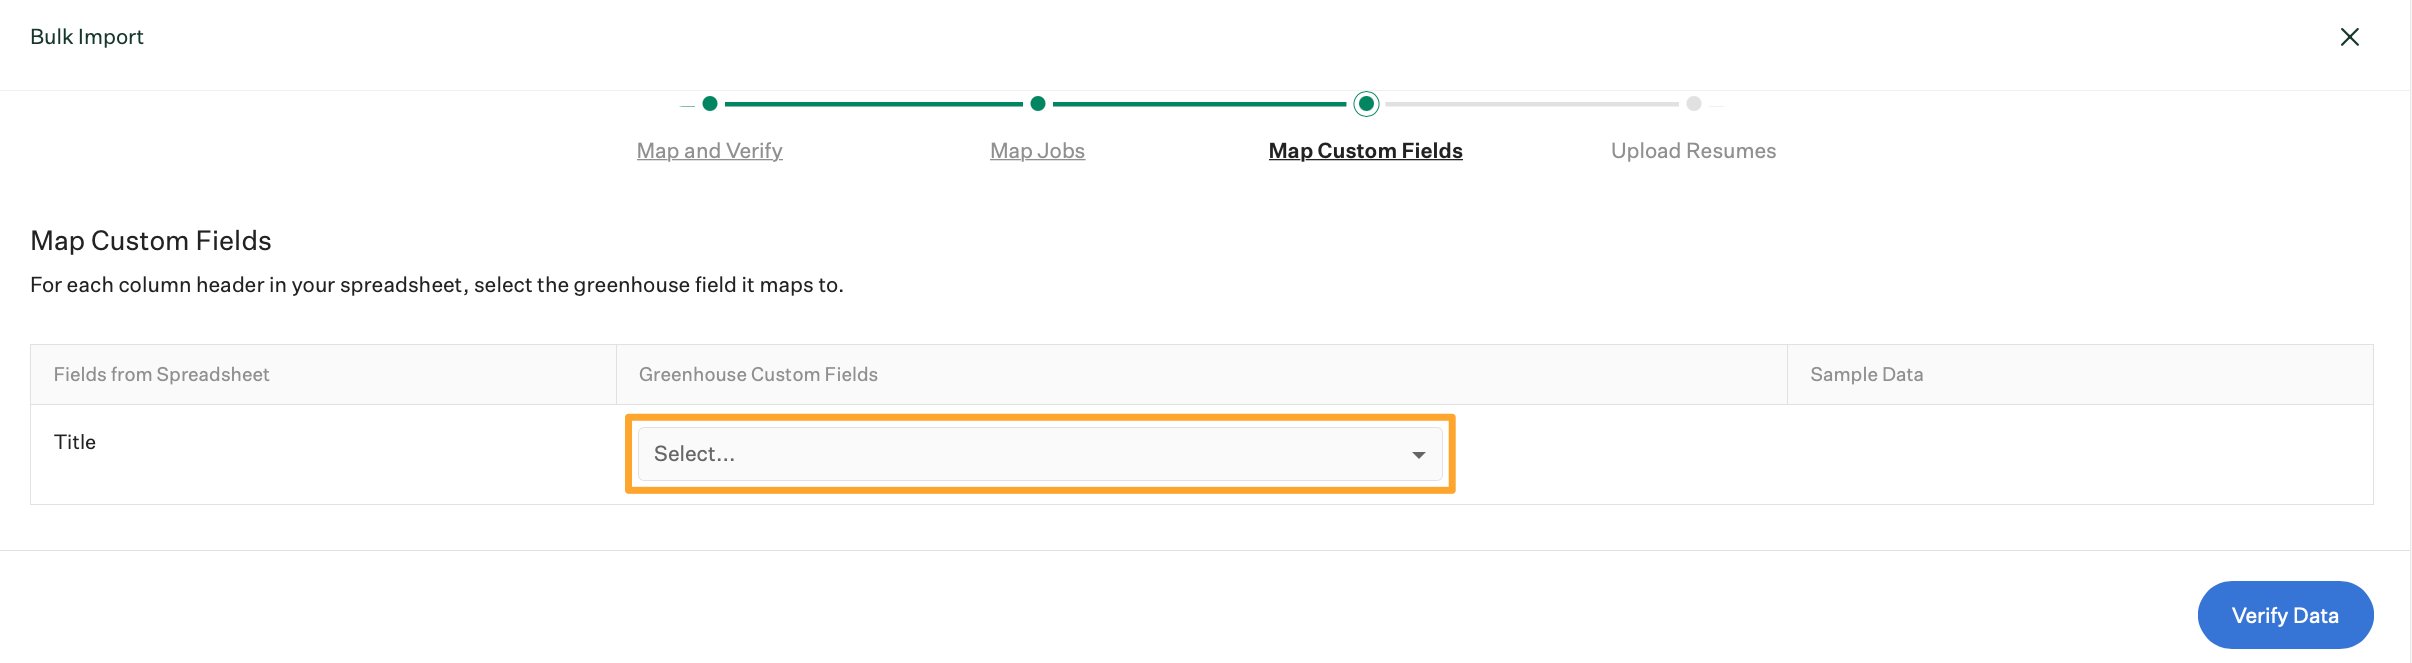
Task: Close the Bulk Import dialog
Action: (2350, 37)
